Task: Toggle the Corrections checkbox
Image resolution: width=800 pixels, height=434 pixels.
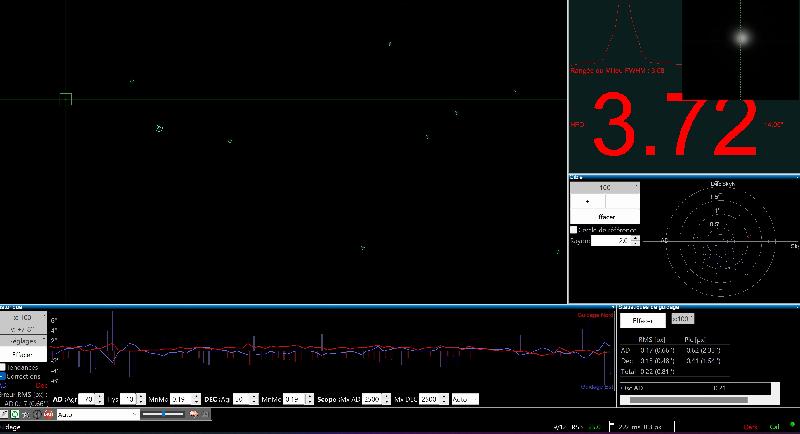Action: coord(3,376)
